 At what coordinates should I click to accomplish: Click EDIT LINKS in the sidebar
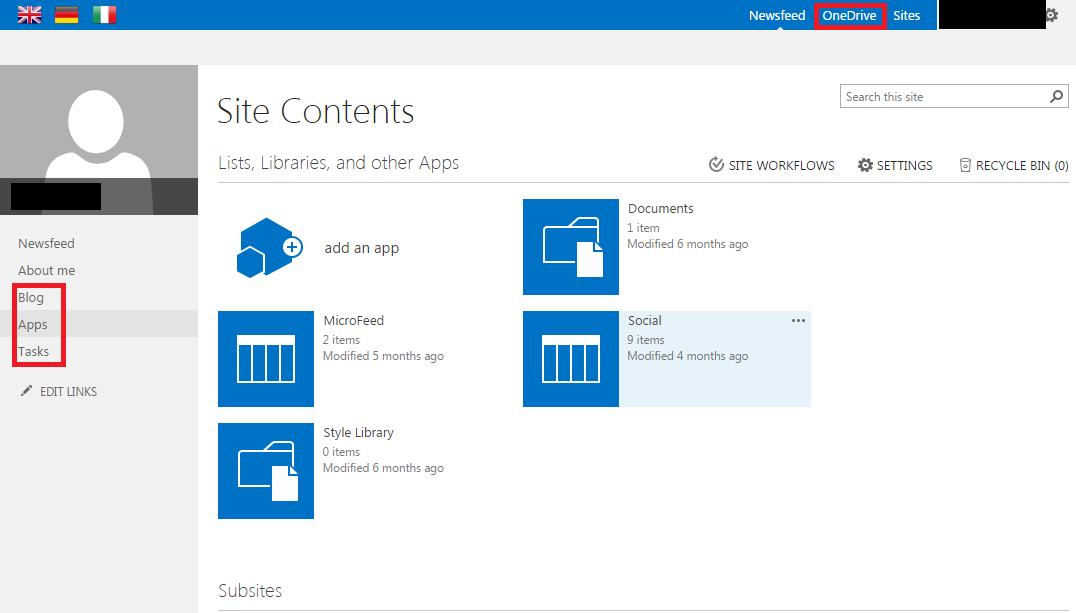pos(59,391)
